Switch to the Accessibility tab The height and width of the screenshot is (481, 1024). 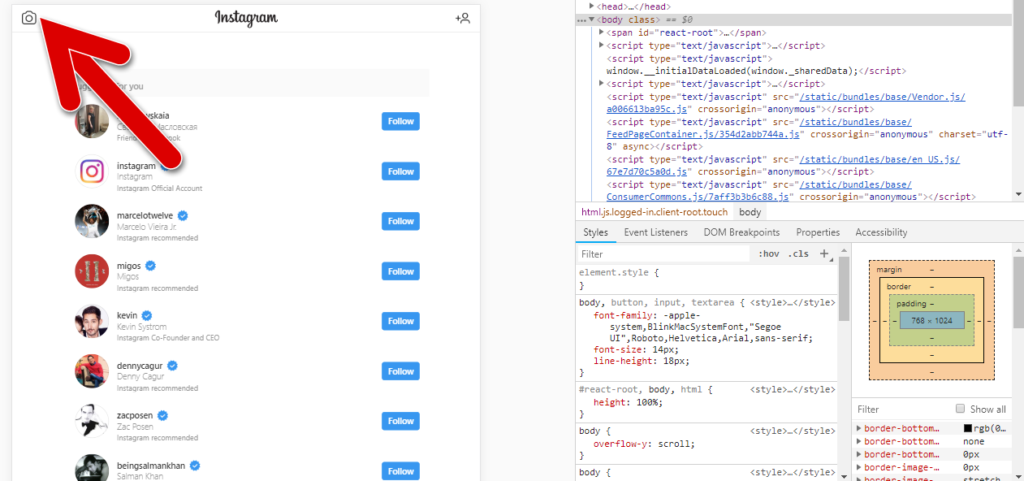pyautogui.click(x=881, y=232)
